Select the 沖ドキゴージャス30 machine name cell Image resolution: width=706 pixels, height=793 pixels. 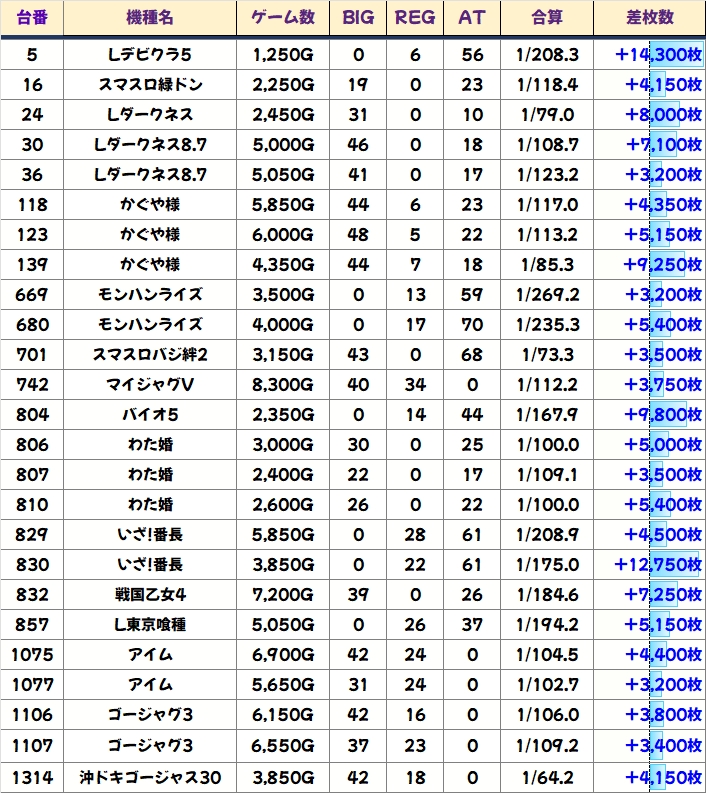coord(150,777)
